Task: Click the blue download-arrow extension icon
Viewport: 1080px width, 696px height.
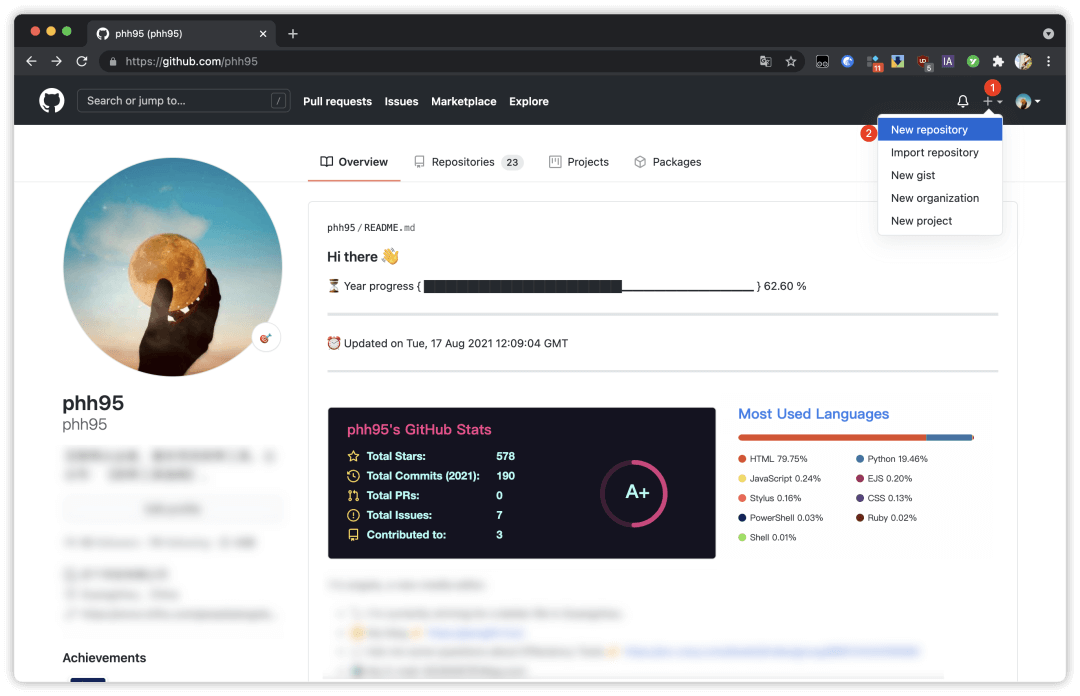Action: [x=897, y=61]
